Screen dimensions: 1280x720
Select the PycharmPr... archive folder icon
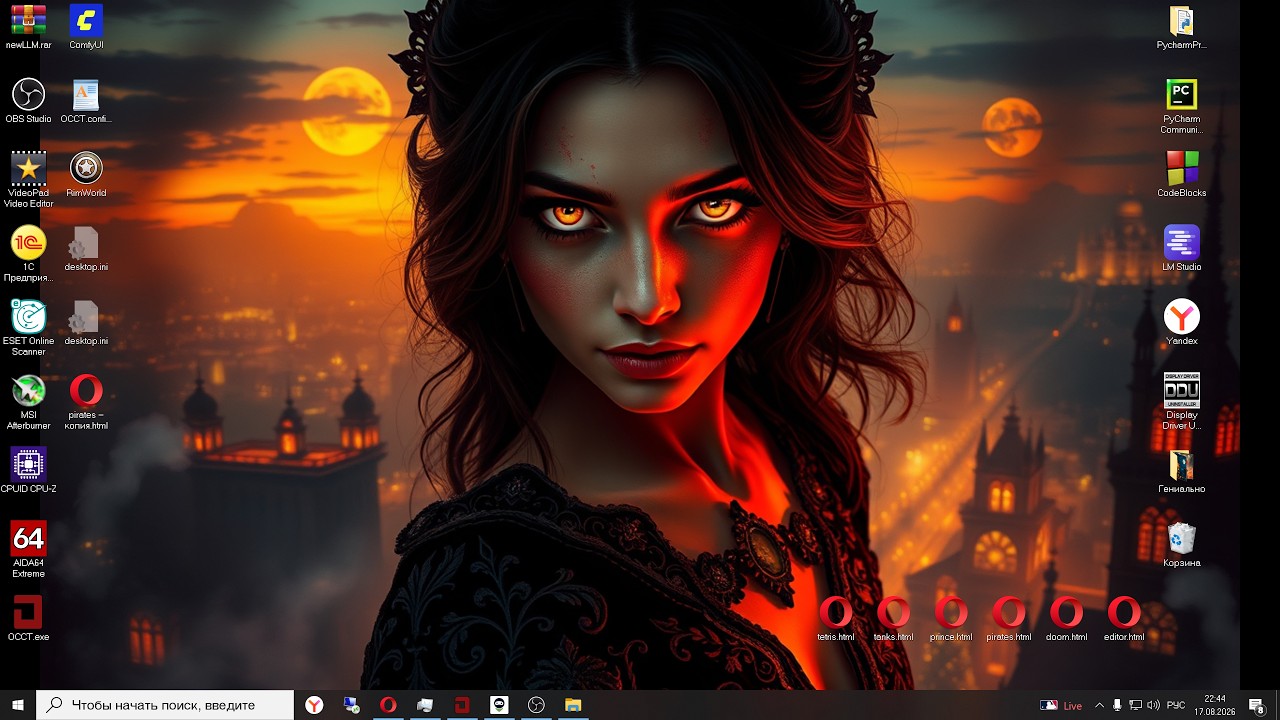click(x=1182, y=27)
